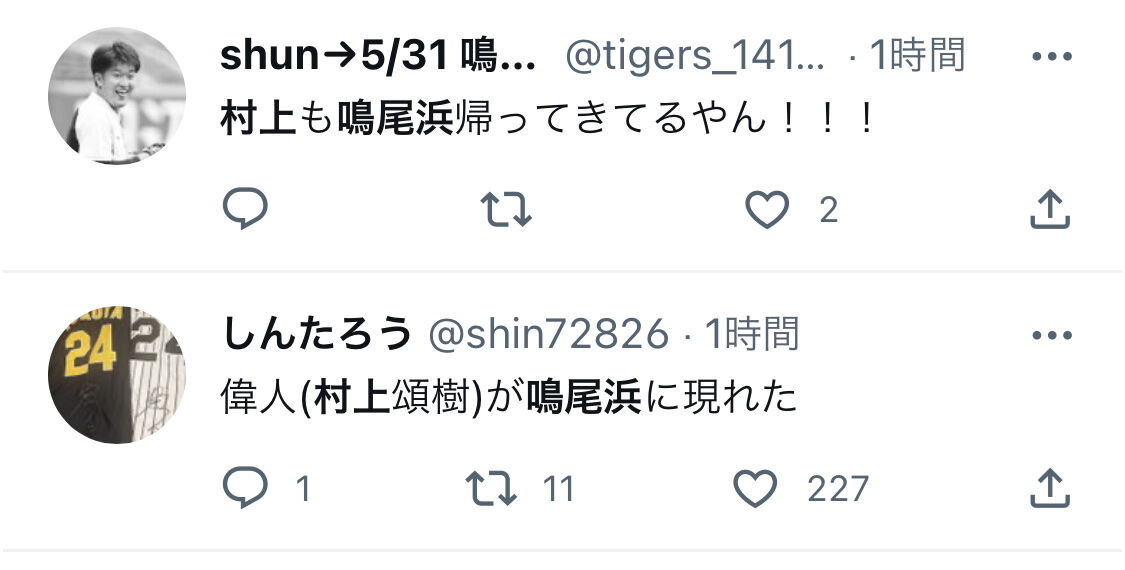
Task: Open the shun→5/31 display name
Action: point(377,56)
